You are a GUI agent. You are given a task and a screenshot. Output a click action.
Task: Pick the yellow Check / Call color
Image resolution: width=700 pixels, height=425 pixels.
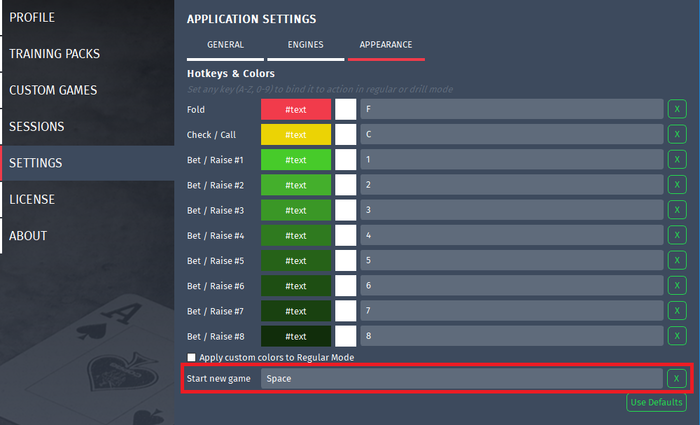point(296,134)
